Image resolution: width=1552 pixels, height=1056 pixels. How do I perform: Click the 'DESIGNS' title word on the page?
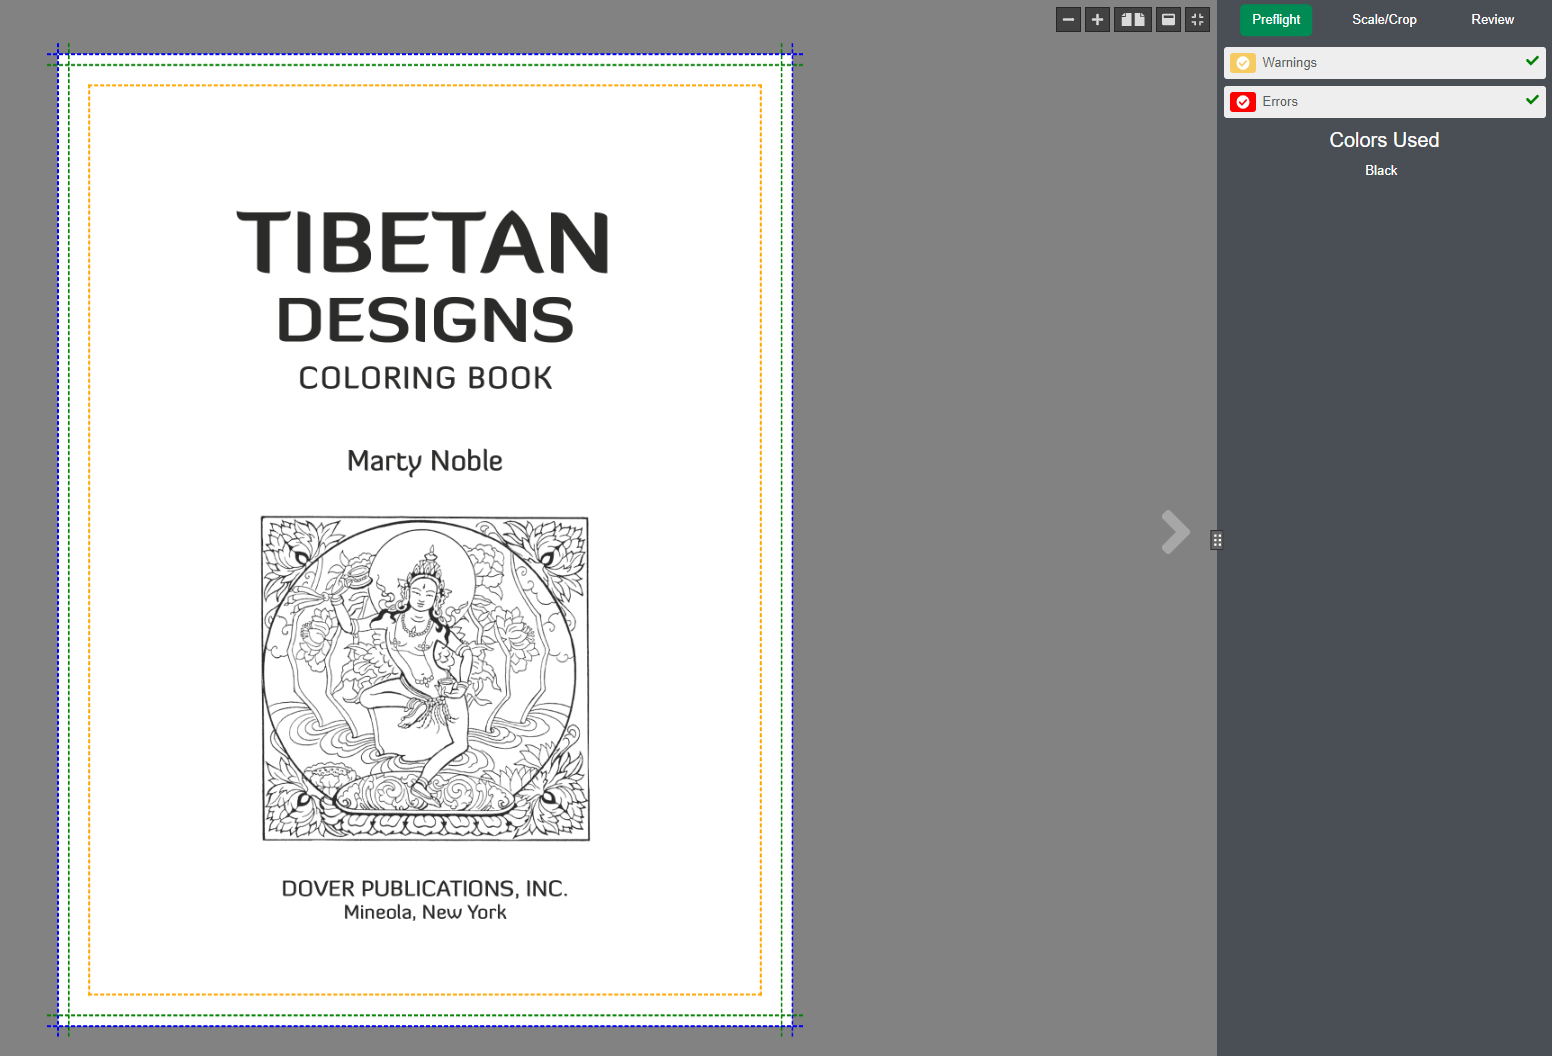(x=425, y=320)
